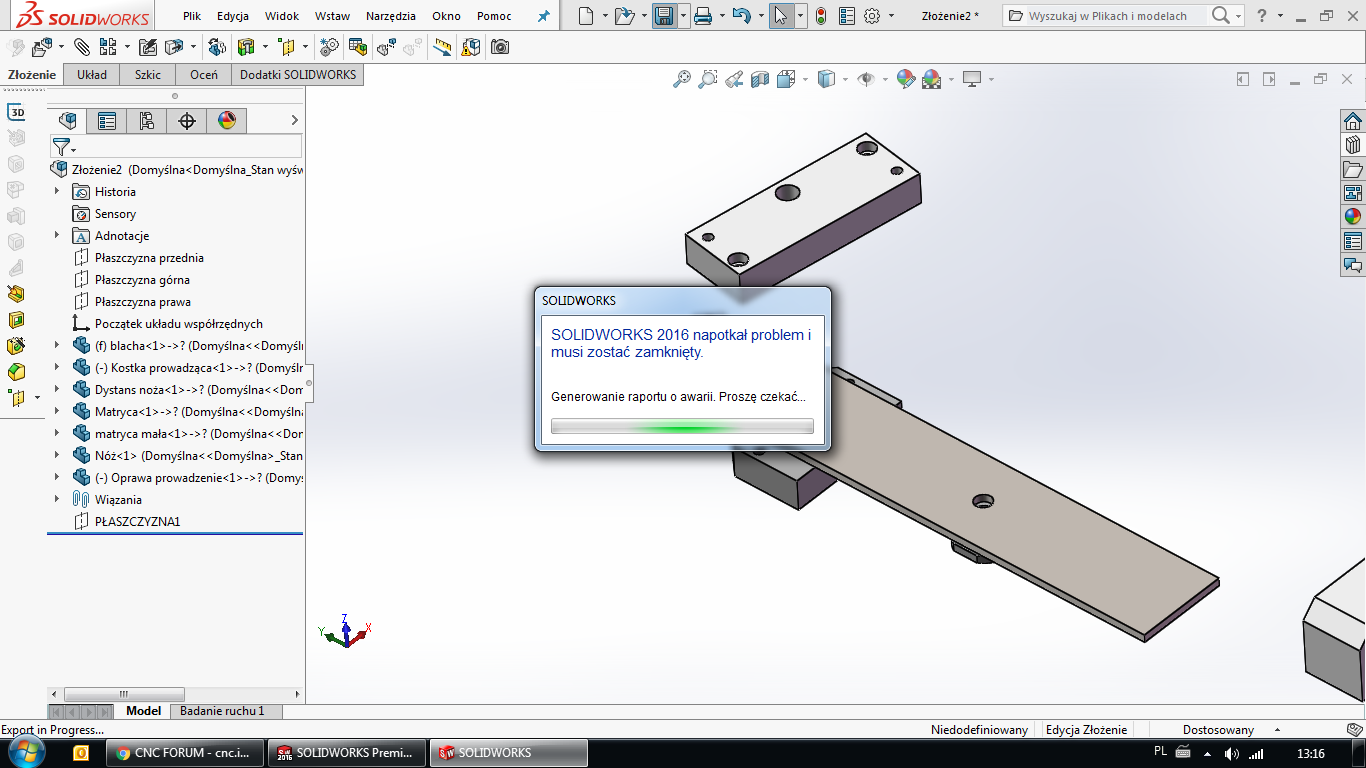Click the Exploded view icon
The width and height of the screenshot is (1366, 768).
coord(386,47)
